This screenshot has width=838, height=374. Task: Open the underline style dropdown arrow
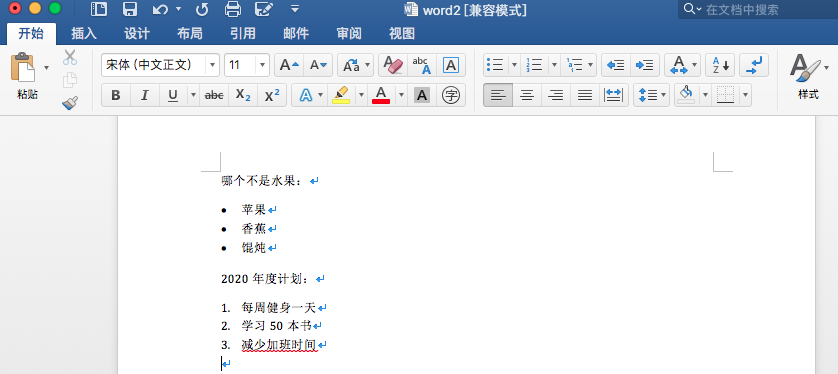pos(193,95)
